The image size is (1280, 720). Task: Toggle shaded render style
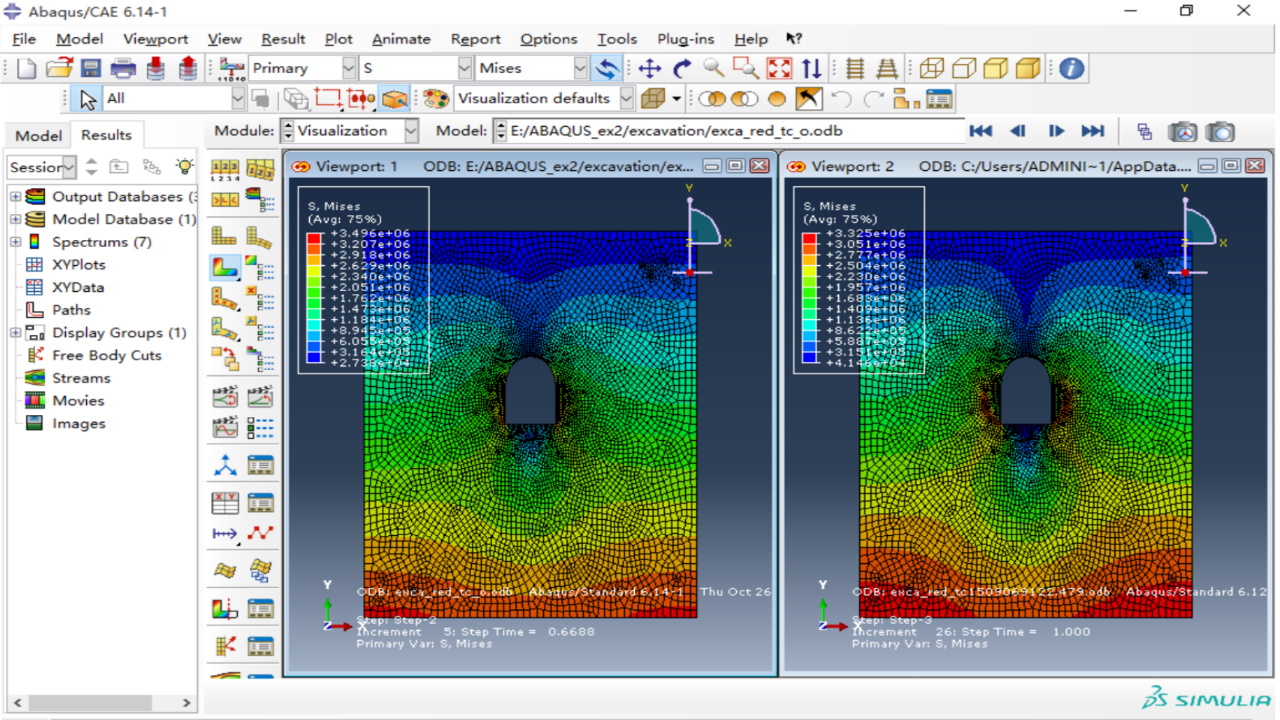tap(1027, 68)
